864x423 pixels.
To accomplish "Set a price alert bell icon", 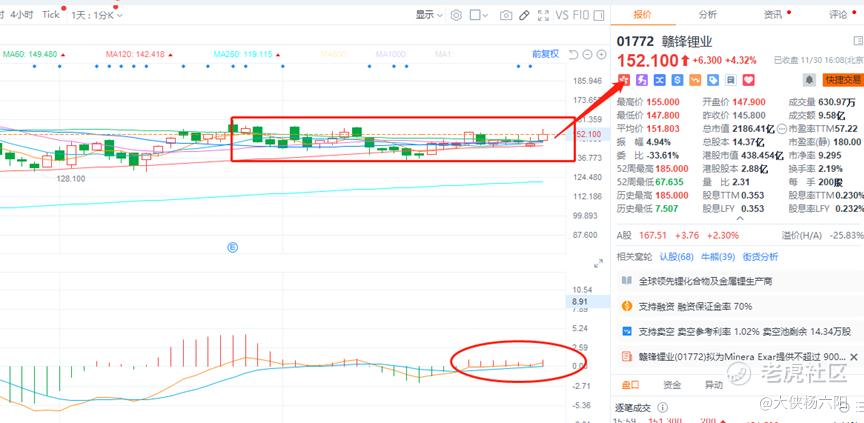I will (809, 80).
